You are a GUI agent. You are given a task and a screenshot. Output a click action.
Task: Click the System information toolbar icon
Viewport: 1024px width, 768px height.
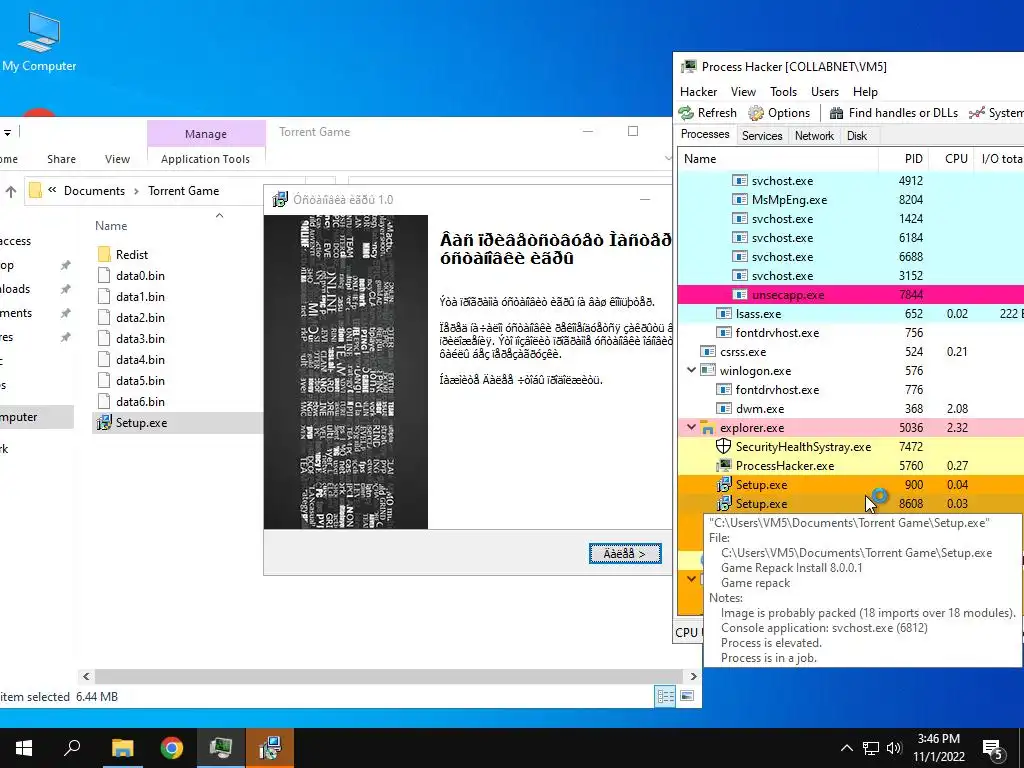(x=977, y=113)
